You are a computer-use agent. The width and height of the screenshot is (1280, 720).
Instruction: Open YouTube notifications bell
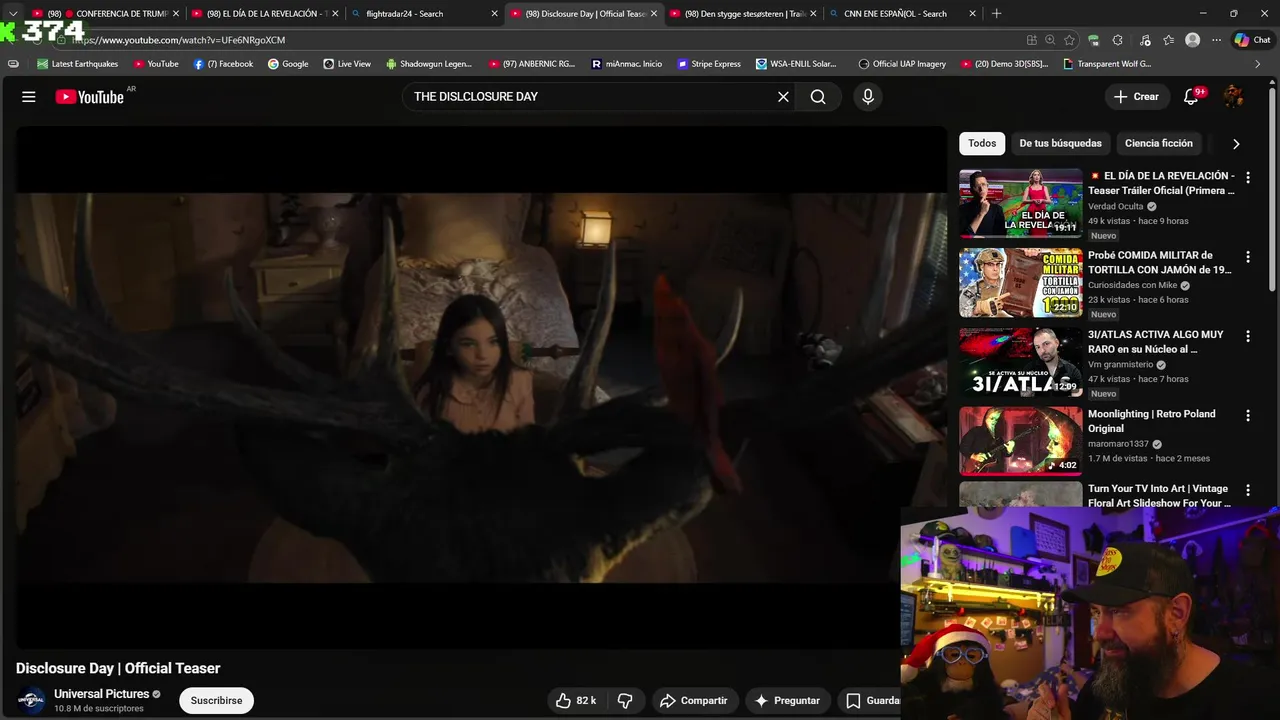pyautogui.click(x=1191, y=97)
